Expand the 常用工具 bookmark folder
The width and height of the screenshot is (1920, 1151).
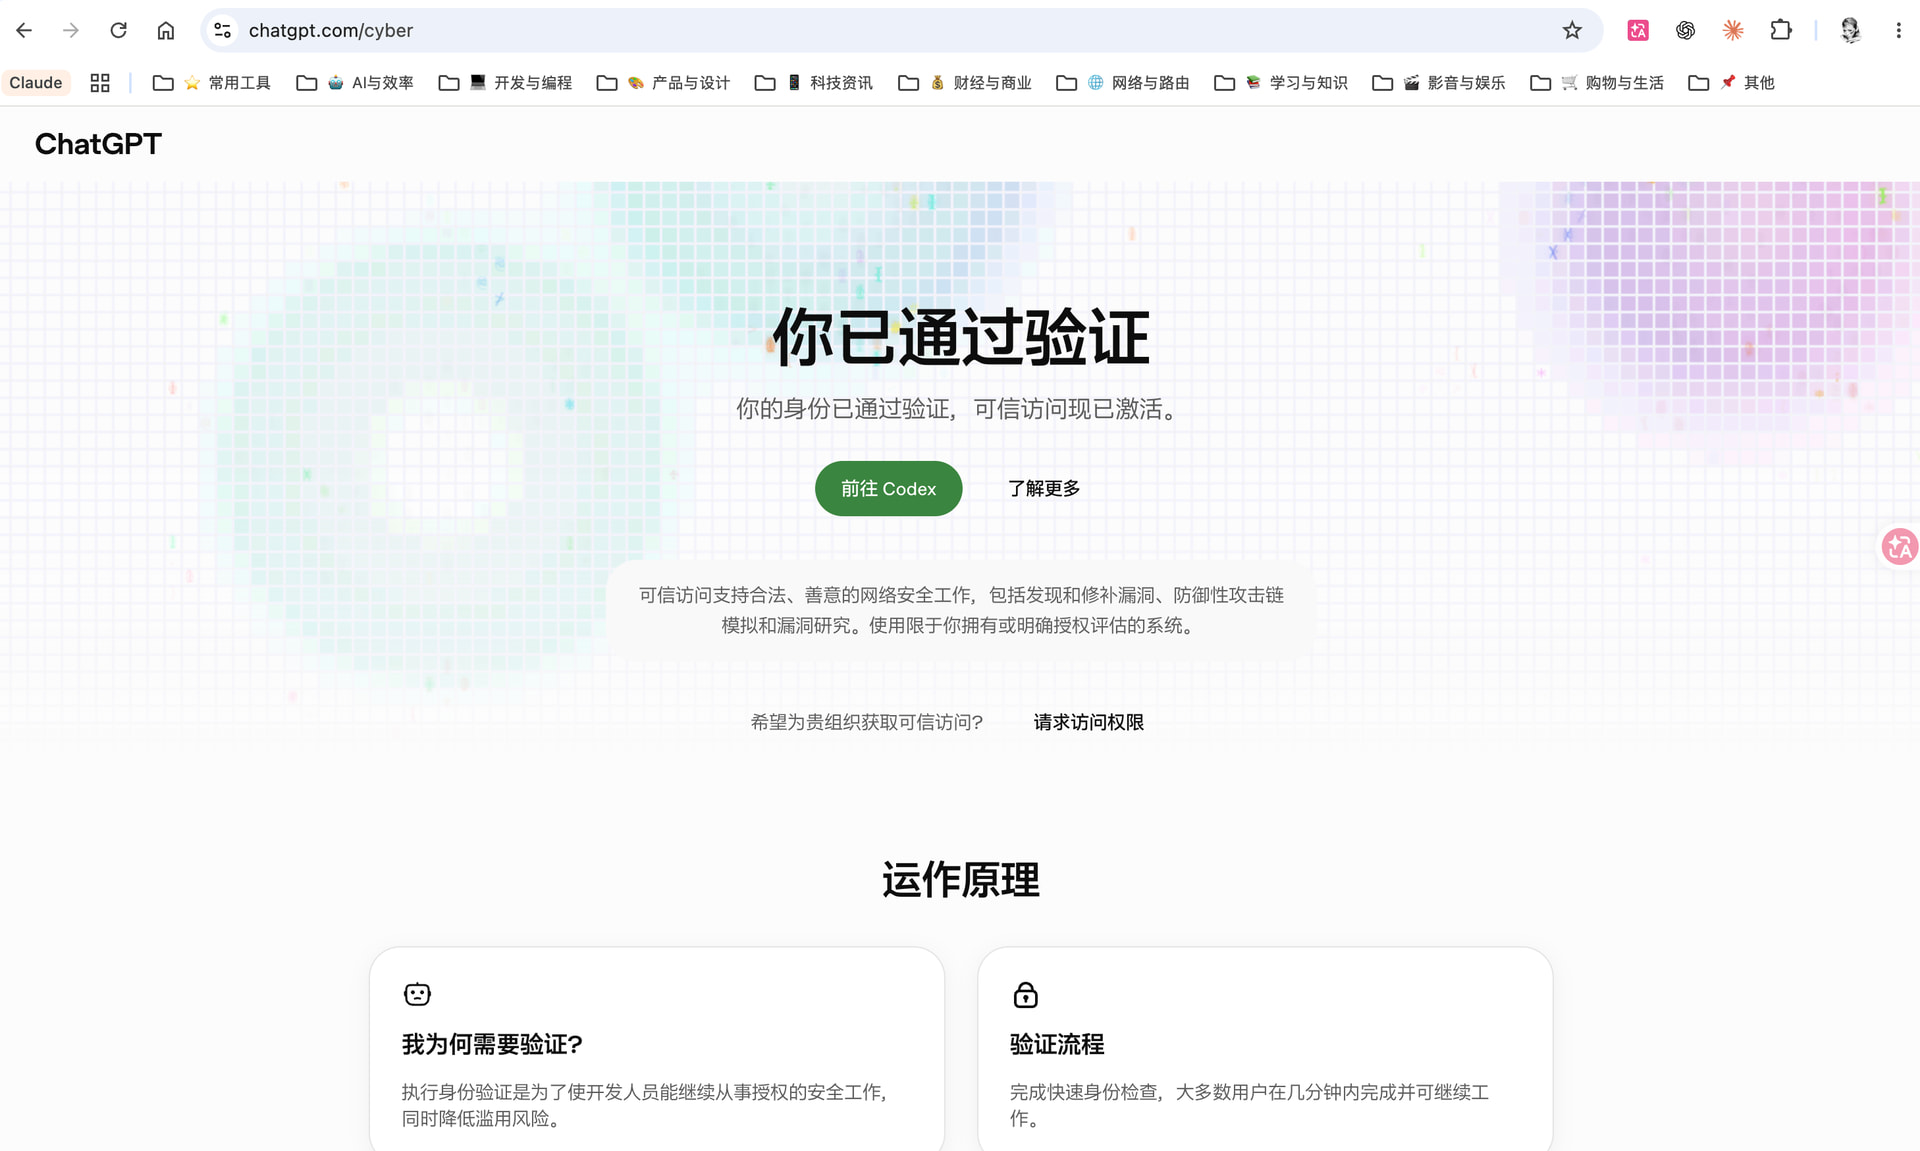pyautogui.click(x=212, y=83)
